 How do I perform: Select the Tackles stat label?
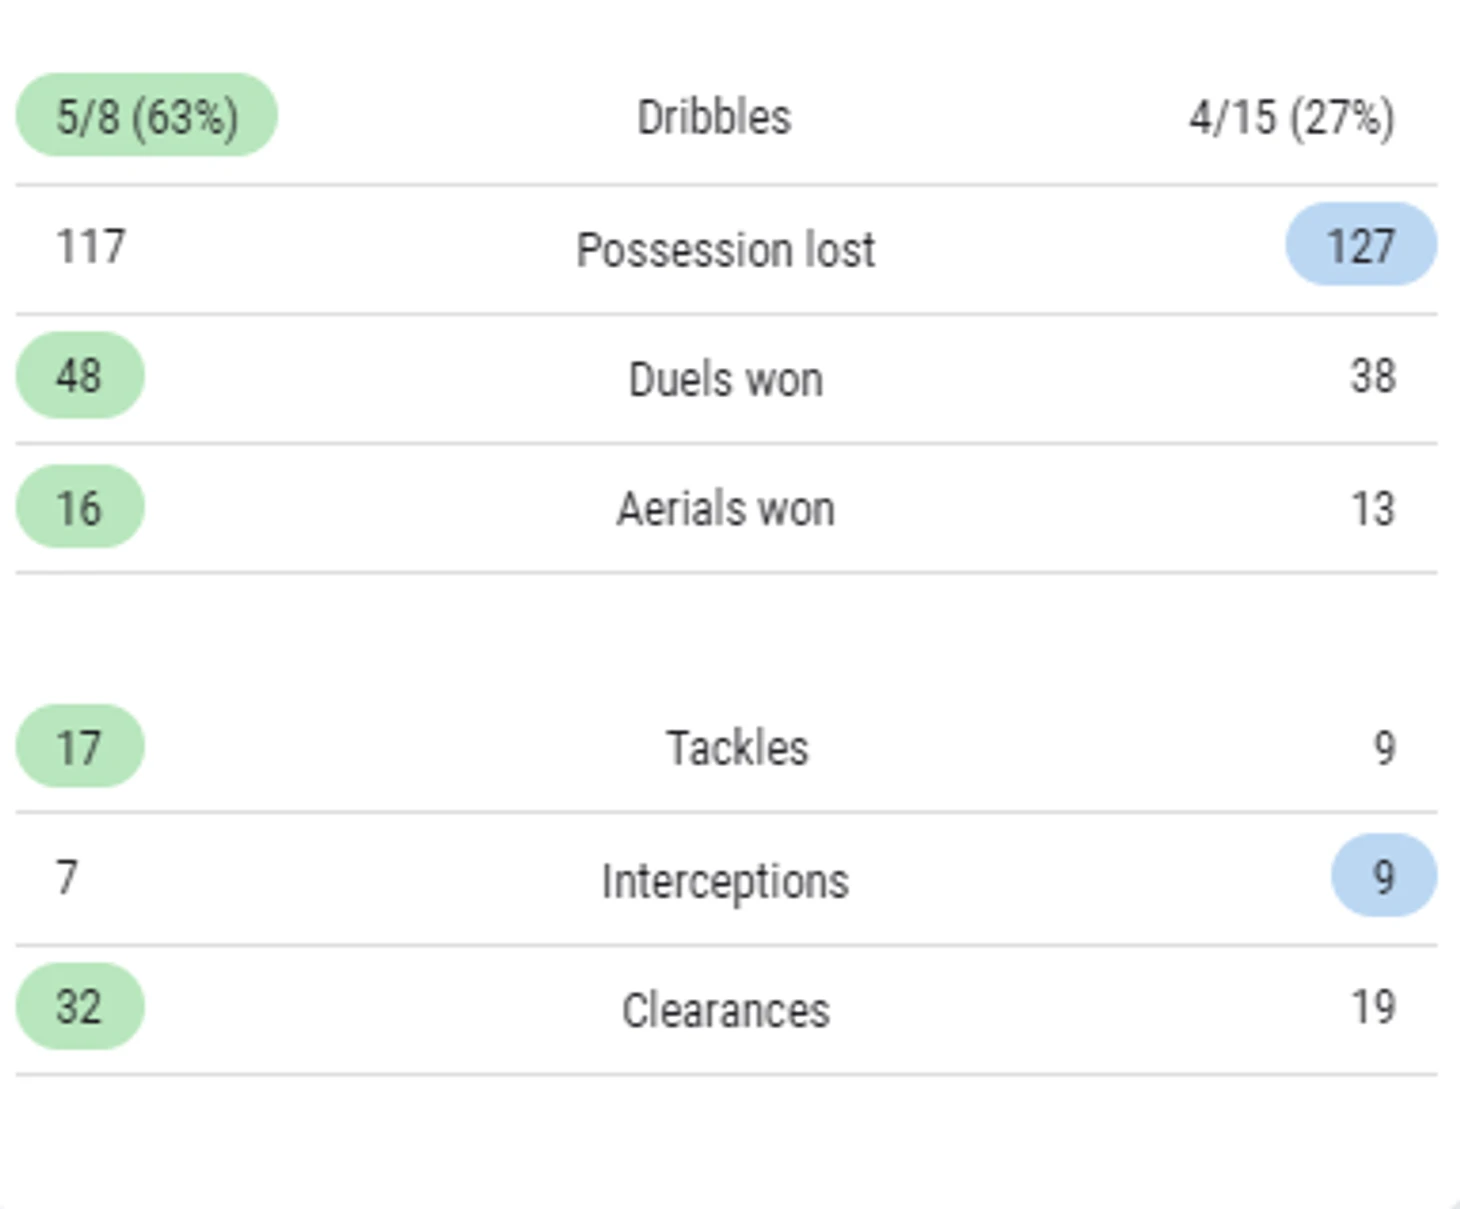tap(738, 748)
